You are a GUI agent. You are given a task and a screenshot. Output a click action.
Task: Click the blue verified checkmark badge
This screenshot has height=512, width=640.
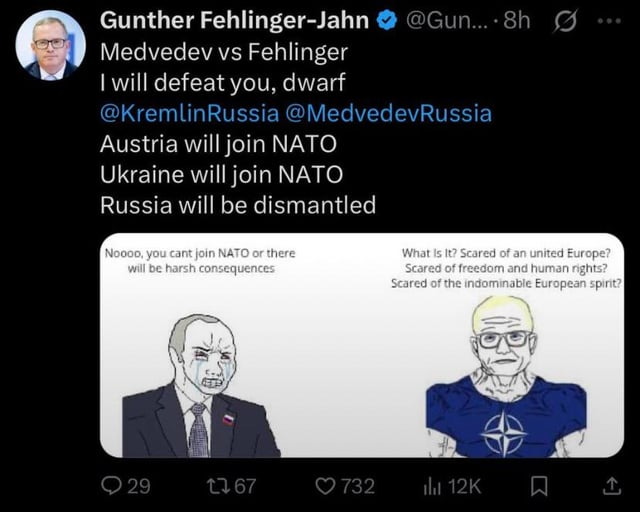click(385, 22)
